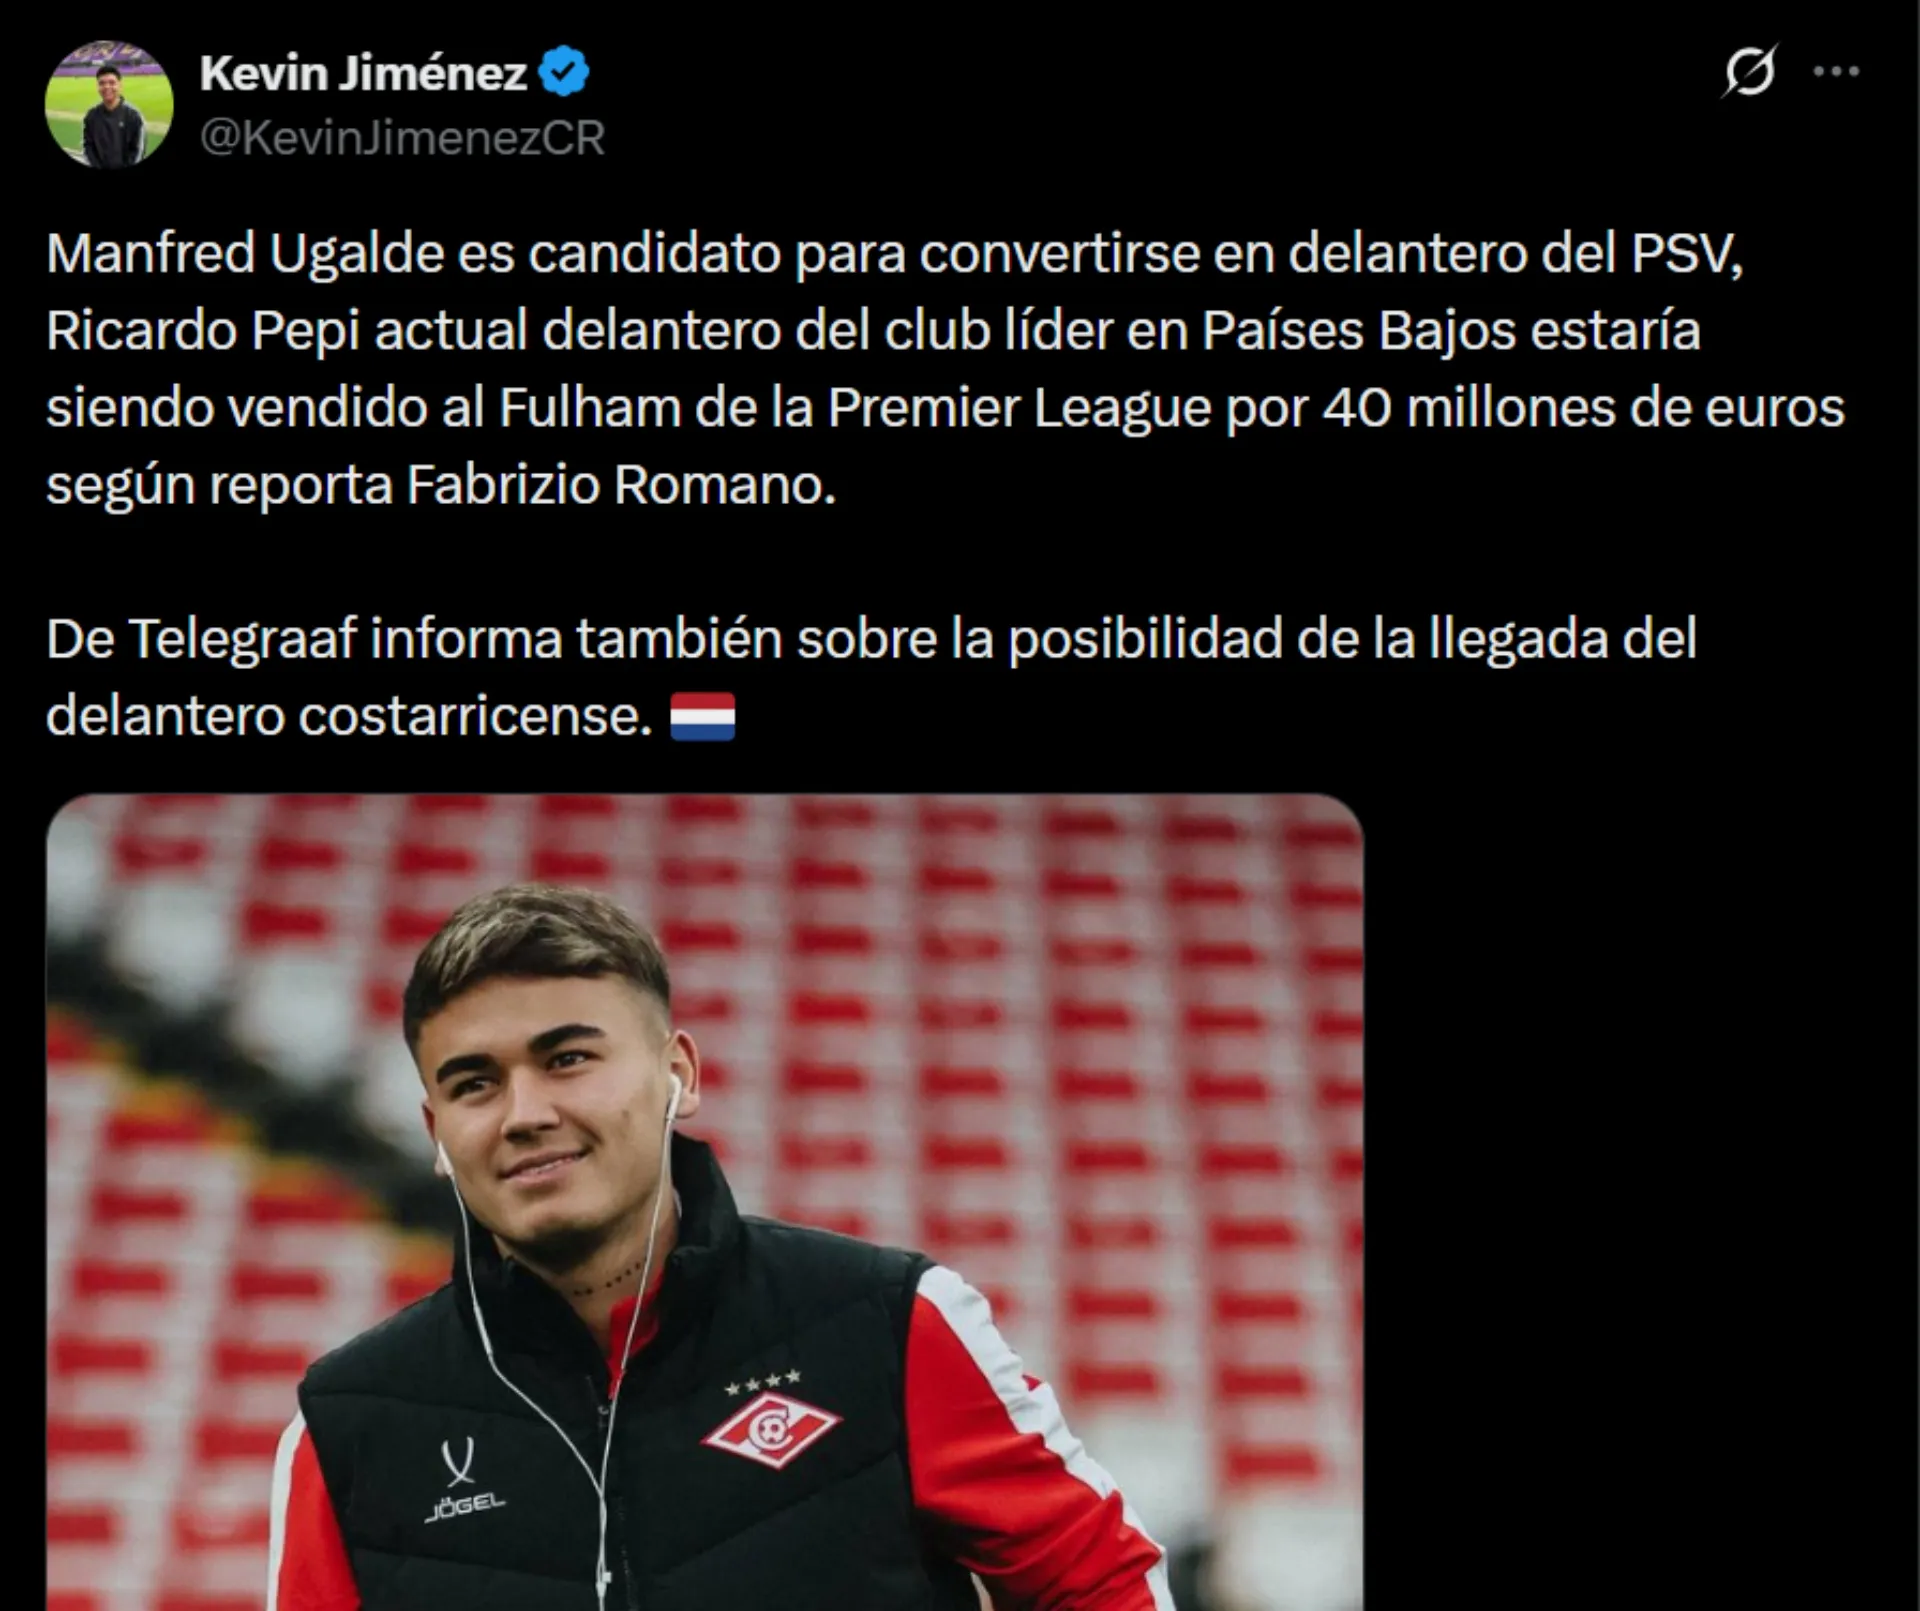This screenshot has height=1611, width=1920.
Task: Open the Kevin Jiménez display name link
Action: (363, 73)
